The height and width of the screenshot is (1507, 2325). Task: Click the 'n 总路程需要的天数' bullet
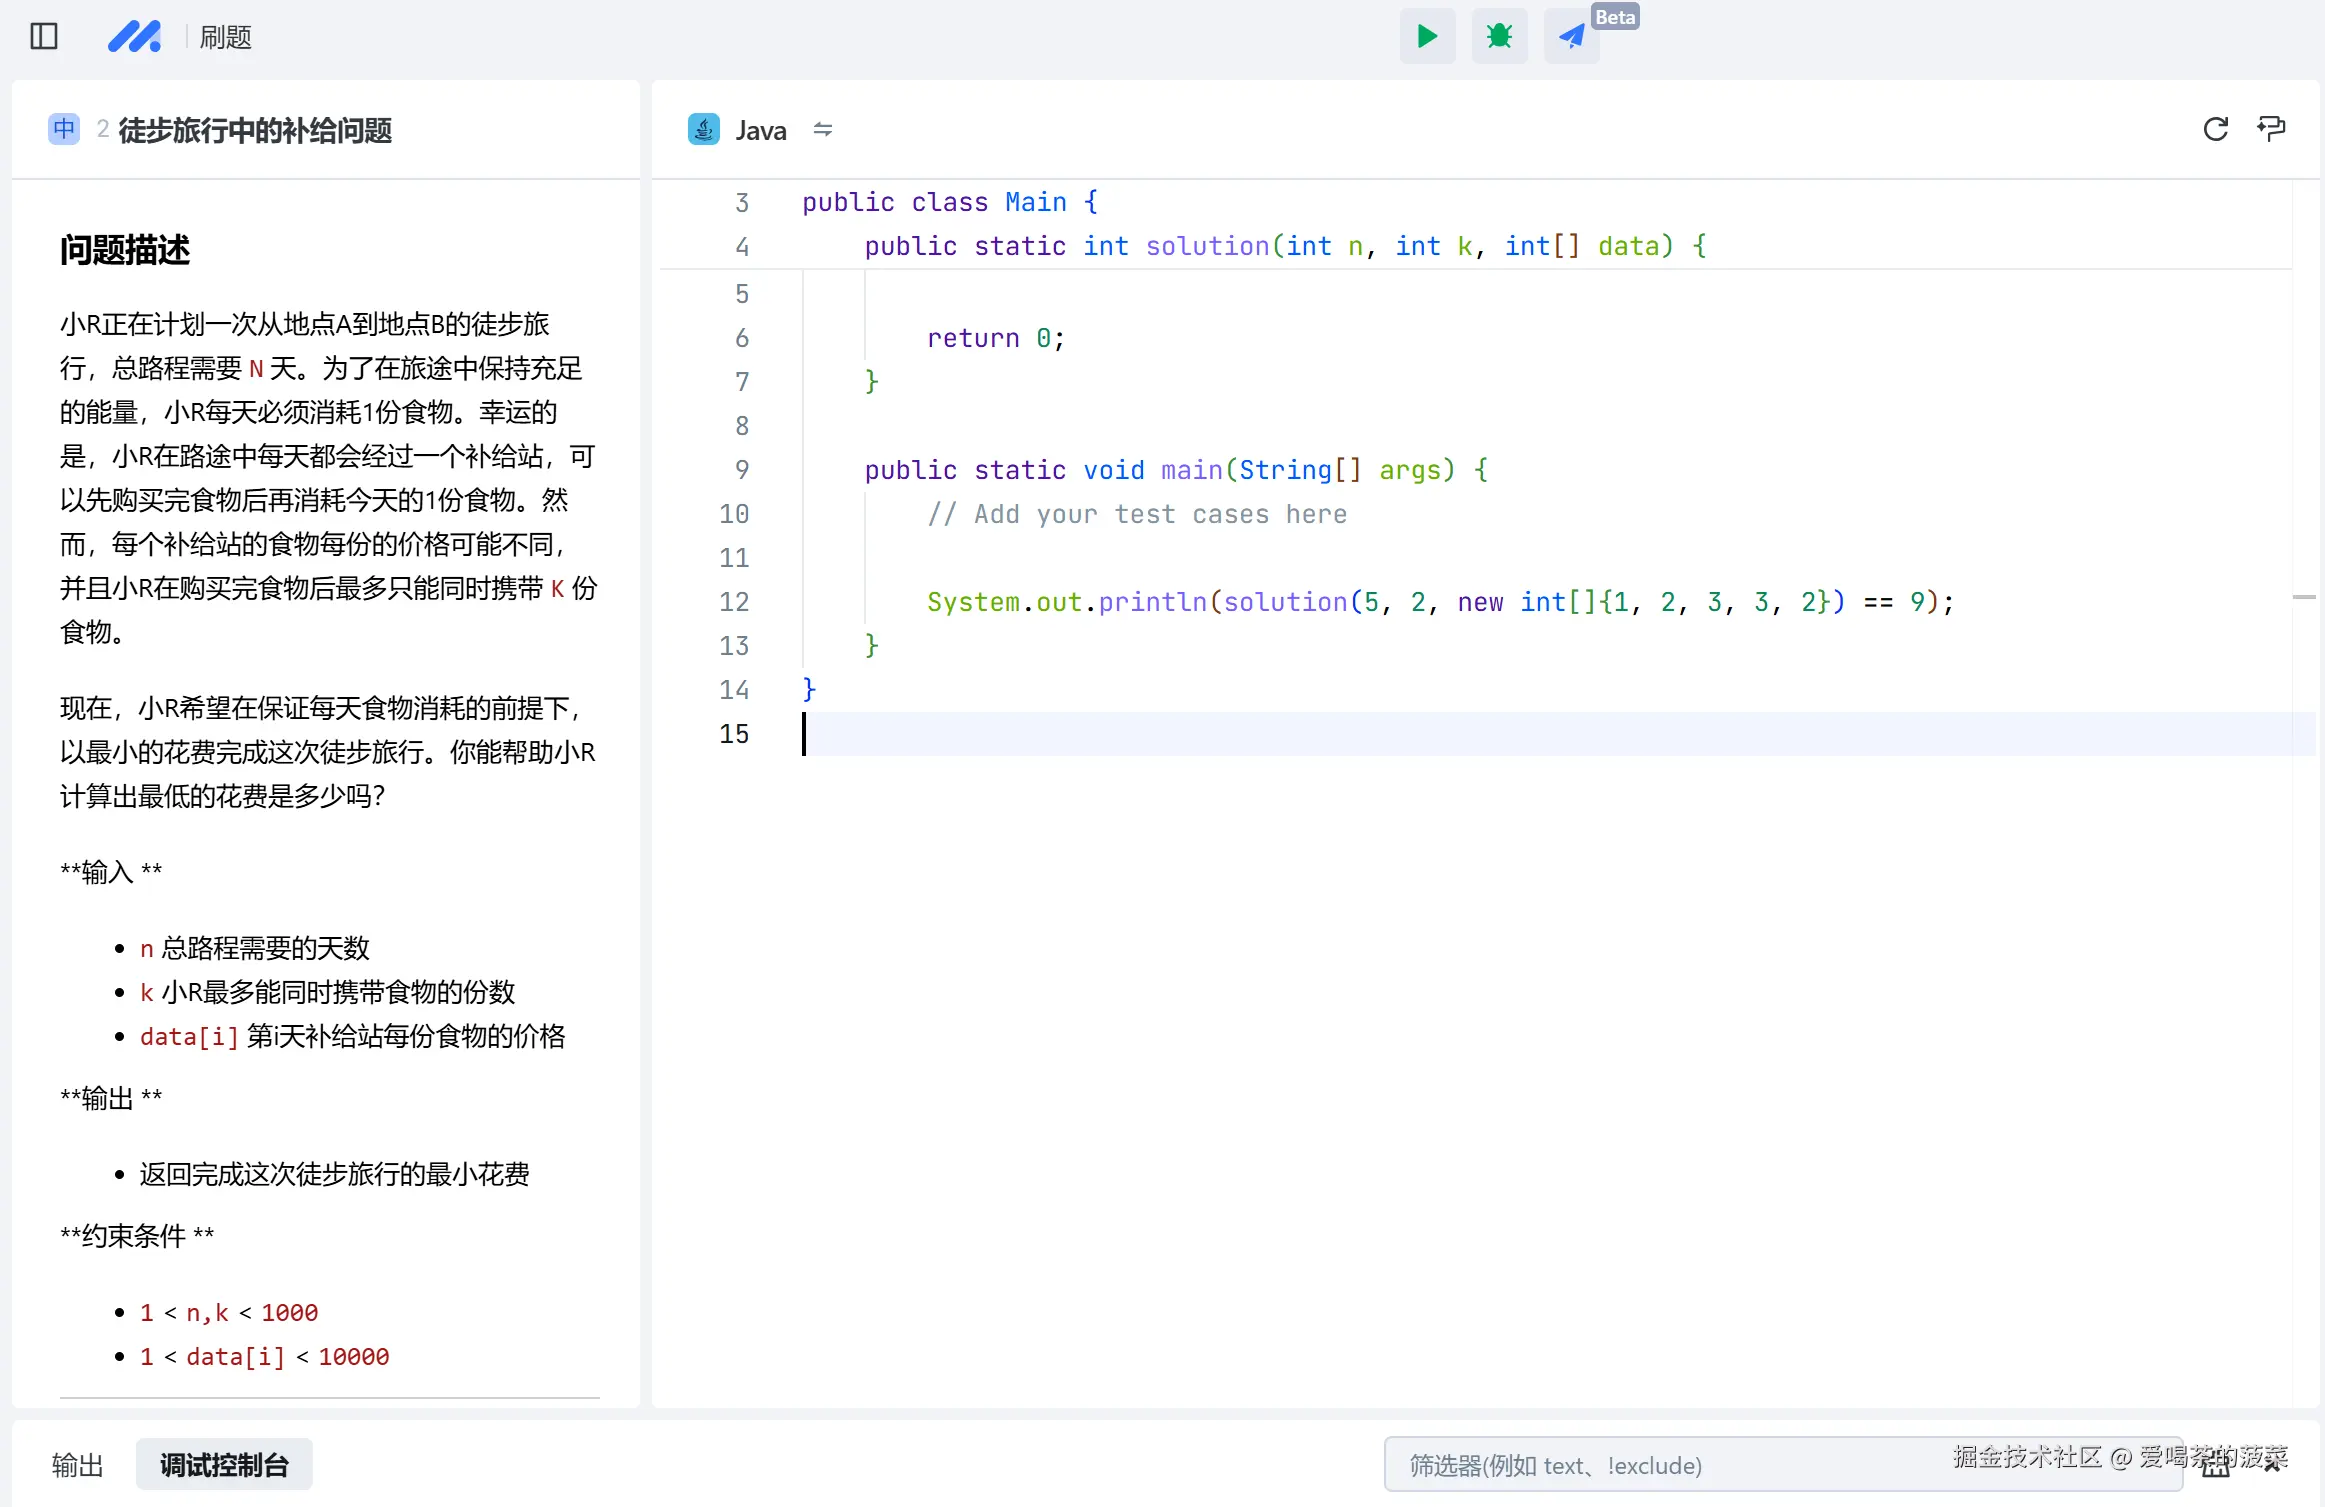tap(255, 948)
